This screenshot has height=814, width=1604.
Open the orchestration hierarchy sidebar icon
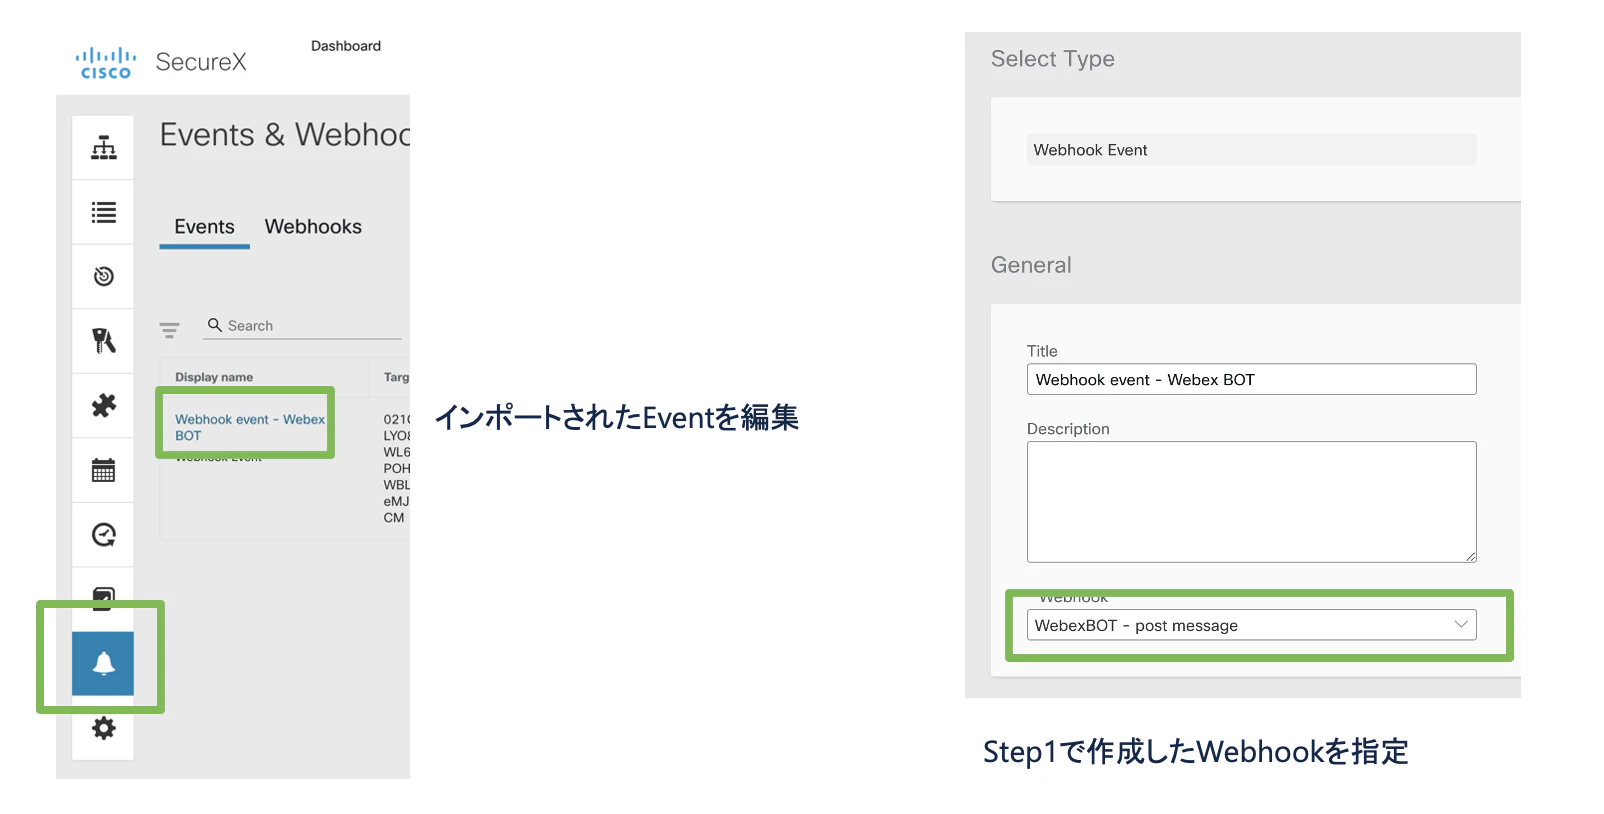(x=104, y=148)
